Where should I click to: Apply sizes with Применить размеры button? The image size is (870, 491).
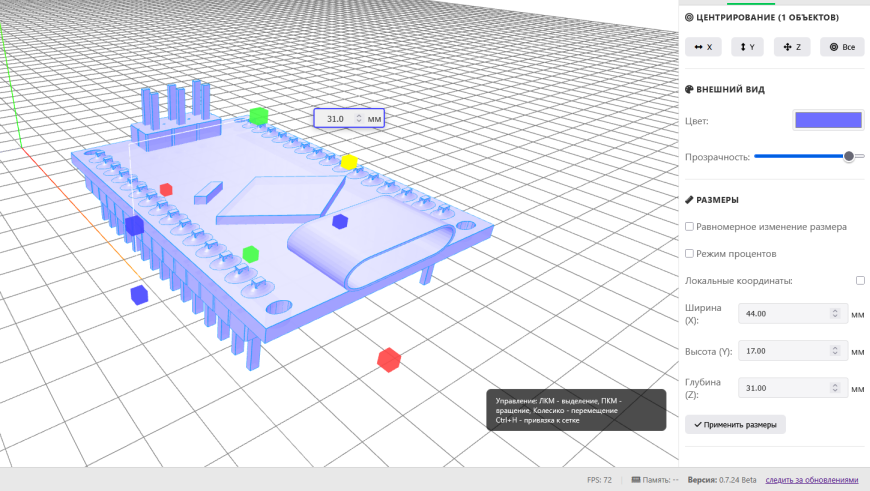click(x=735, y=424)
